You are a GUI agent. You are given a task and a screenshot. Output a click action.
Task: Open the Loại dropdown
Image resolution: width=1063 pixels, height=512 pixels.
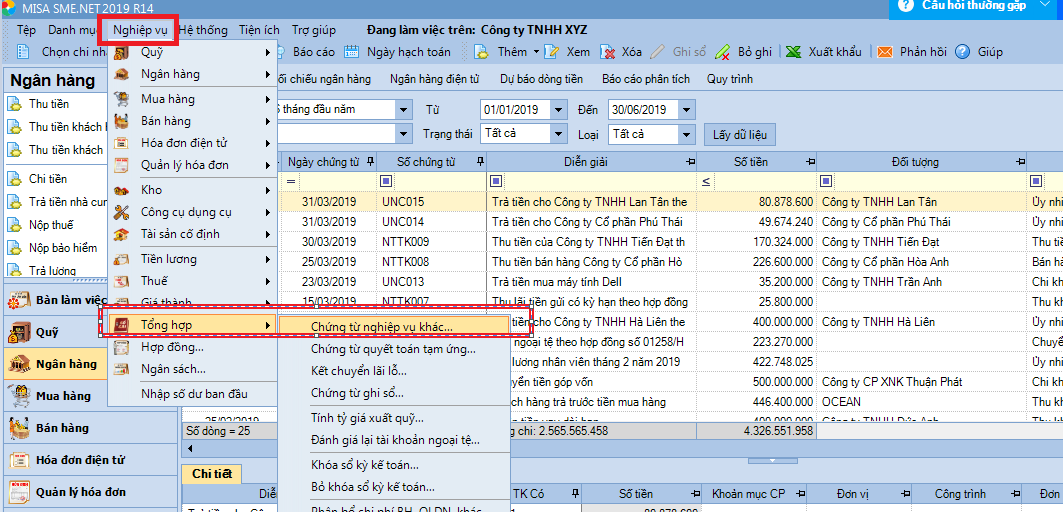[x=687, y=134]
